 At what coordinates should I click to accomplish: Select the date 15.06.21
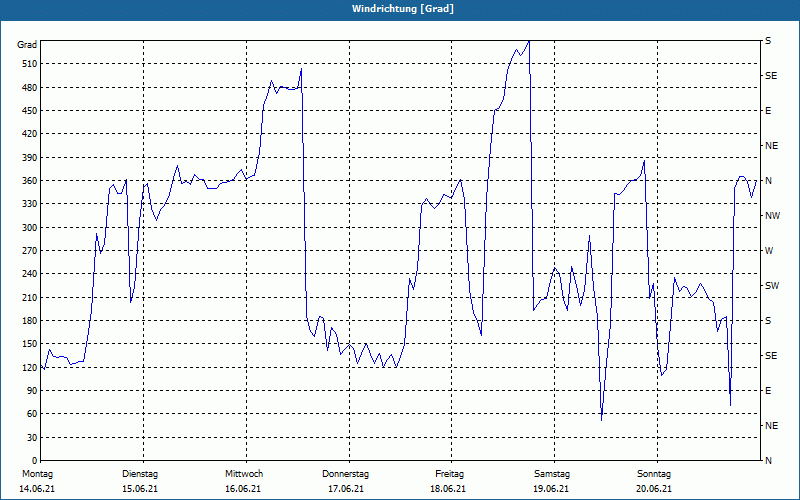pos(140,489)
